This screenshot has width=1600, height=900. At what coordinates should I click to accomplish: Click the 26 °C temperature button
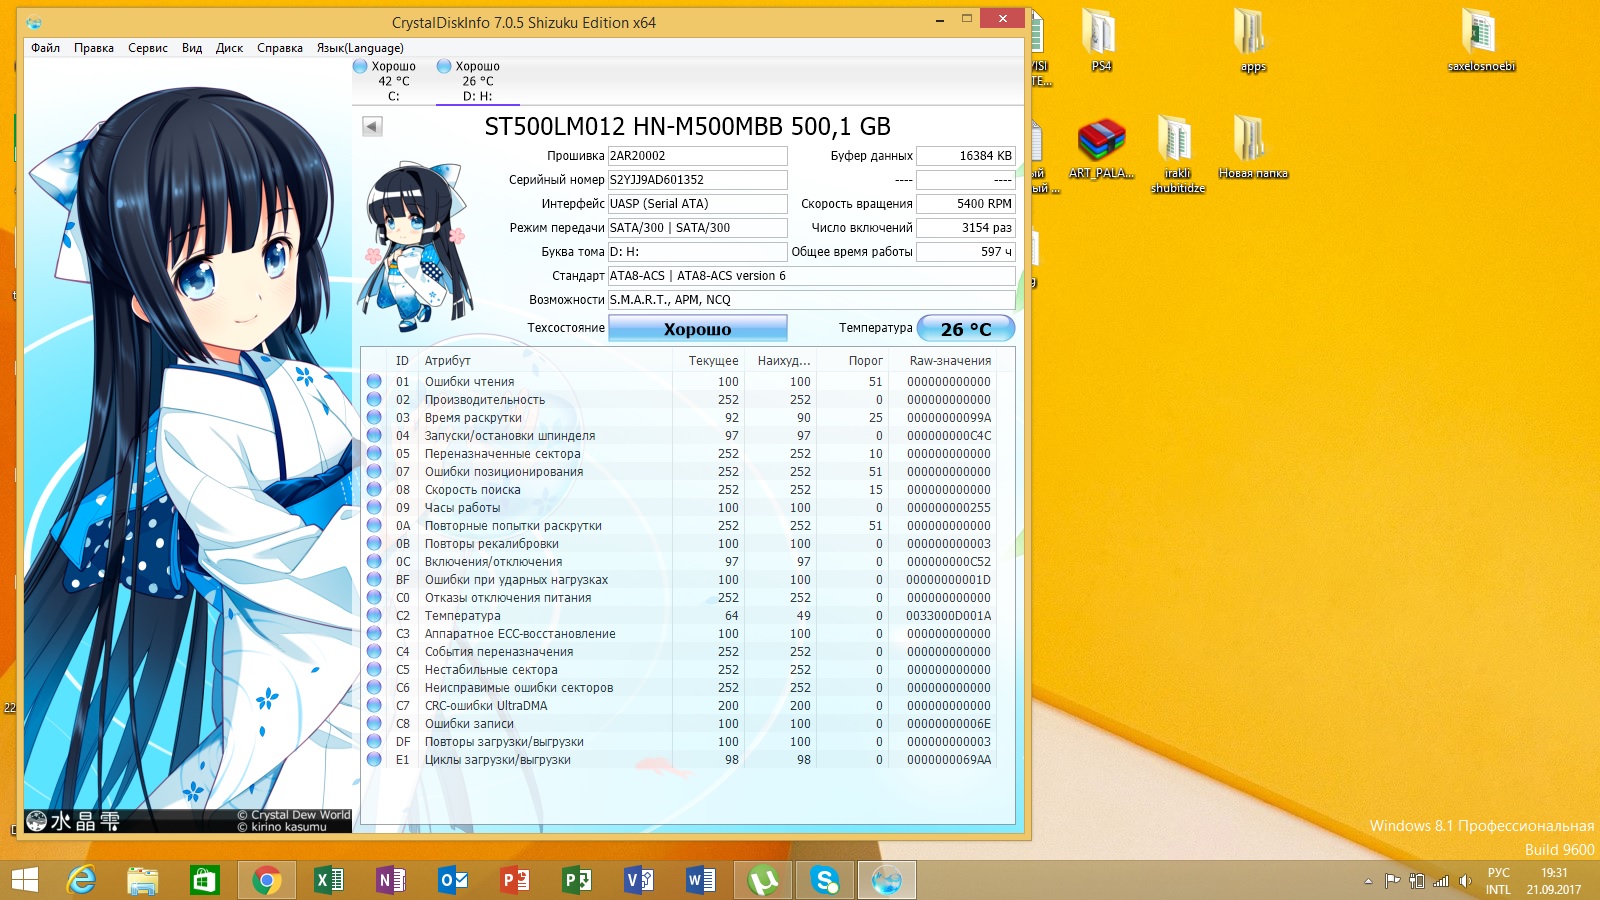click(x=965, y=329)
